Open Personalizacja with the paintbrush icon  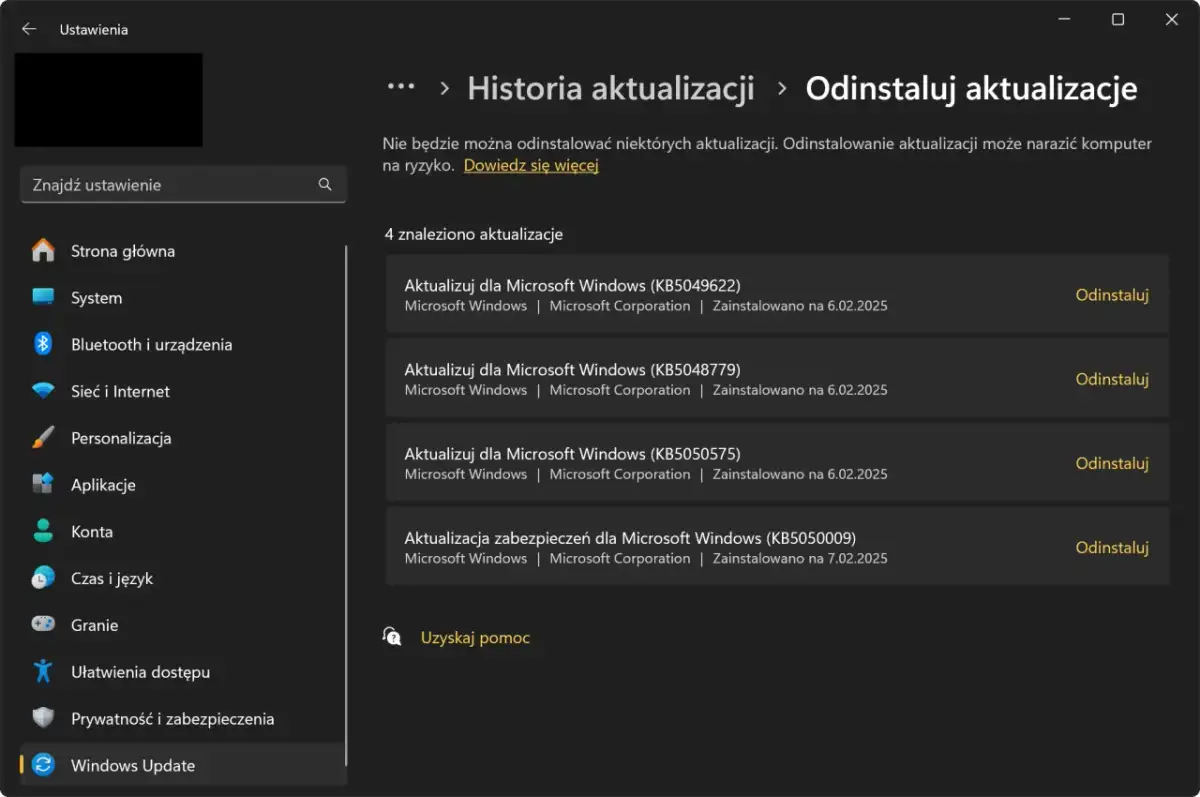[x=44, y=438]
